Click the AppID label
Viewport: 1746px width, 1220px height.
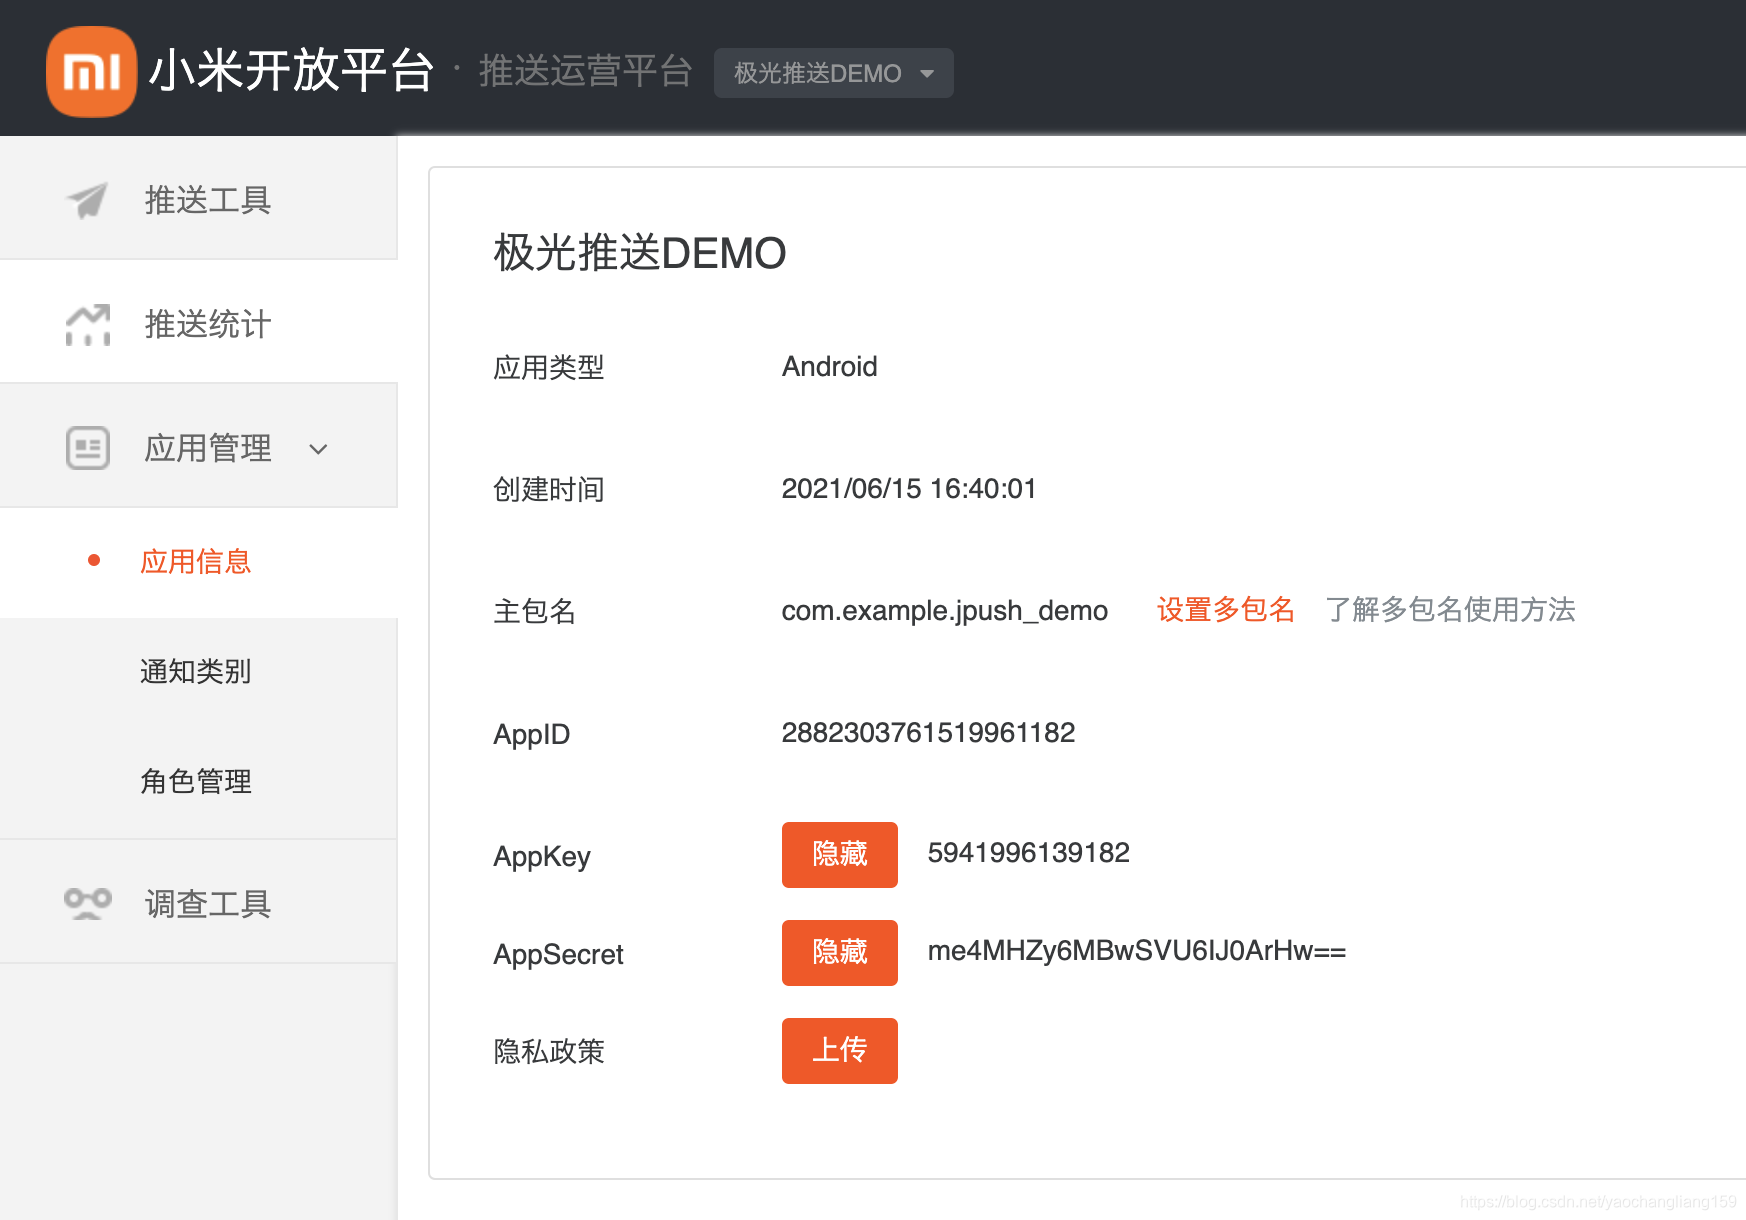(531, 734)
